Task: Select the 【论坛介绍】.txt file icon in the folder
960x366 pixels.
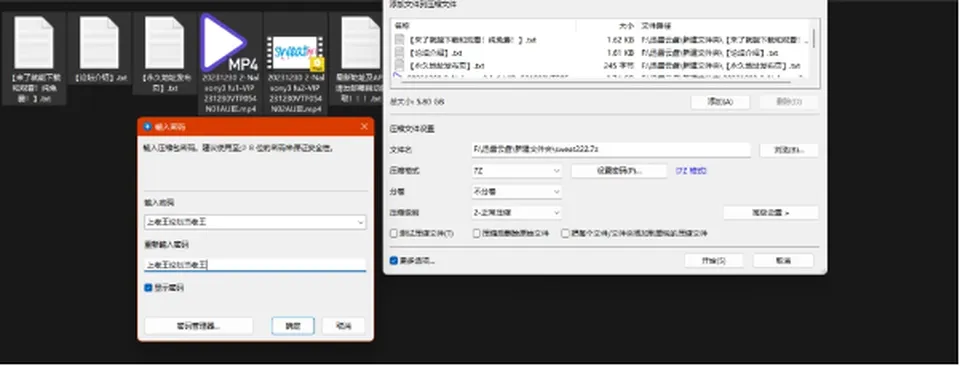Action: tap(99, 43)
